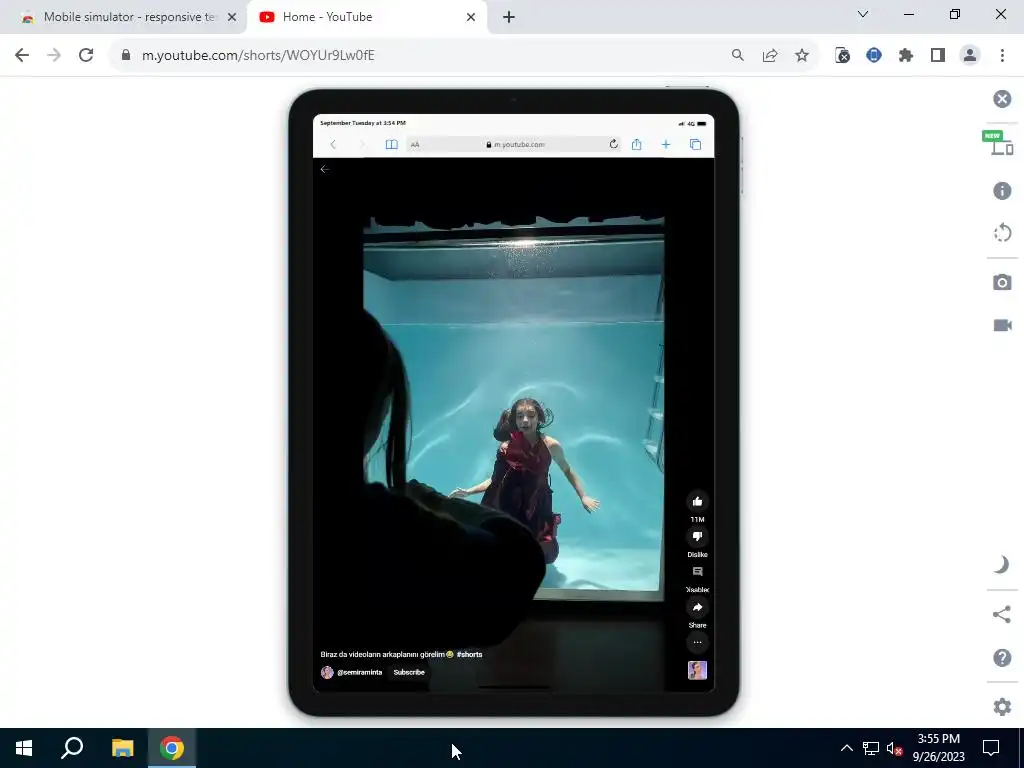Click the Chrome zoom magnifier icon
Image resolution: width=1024 pixels, height=768 pixels.
(x=738, y=55)
